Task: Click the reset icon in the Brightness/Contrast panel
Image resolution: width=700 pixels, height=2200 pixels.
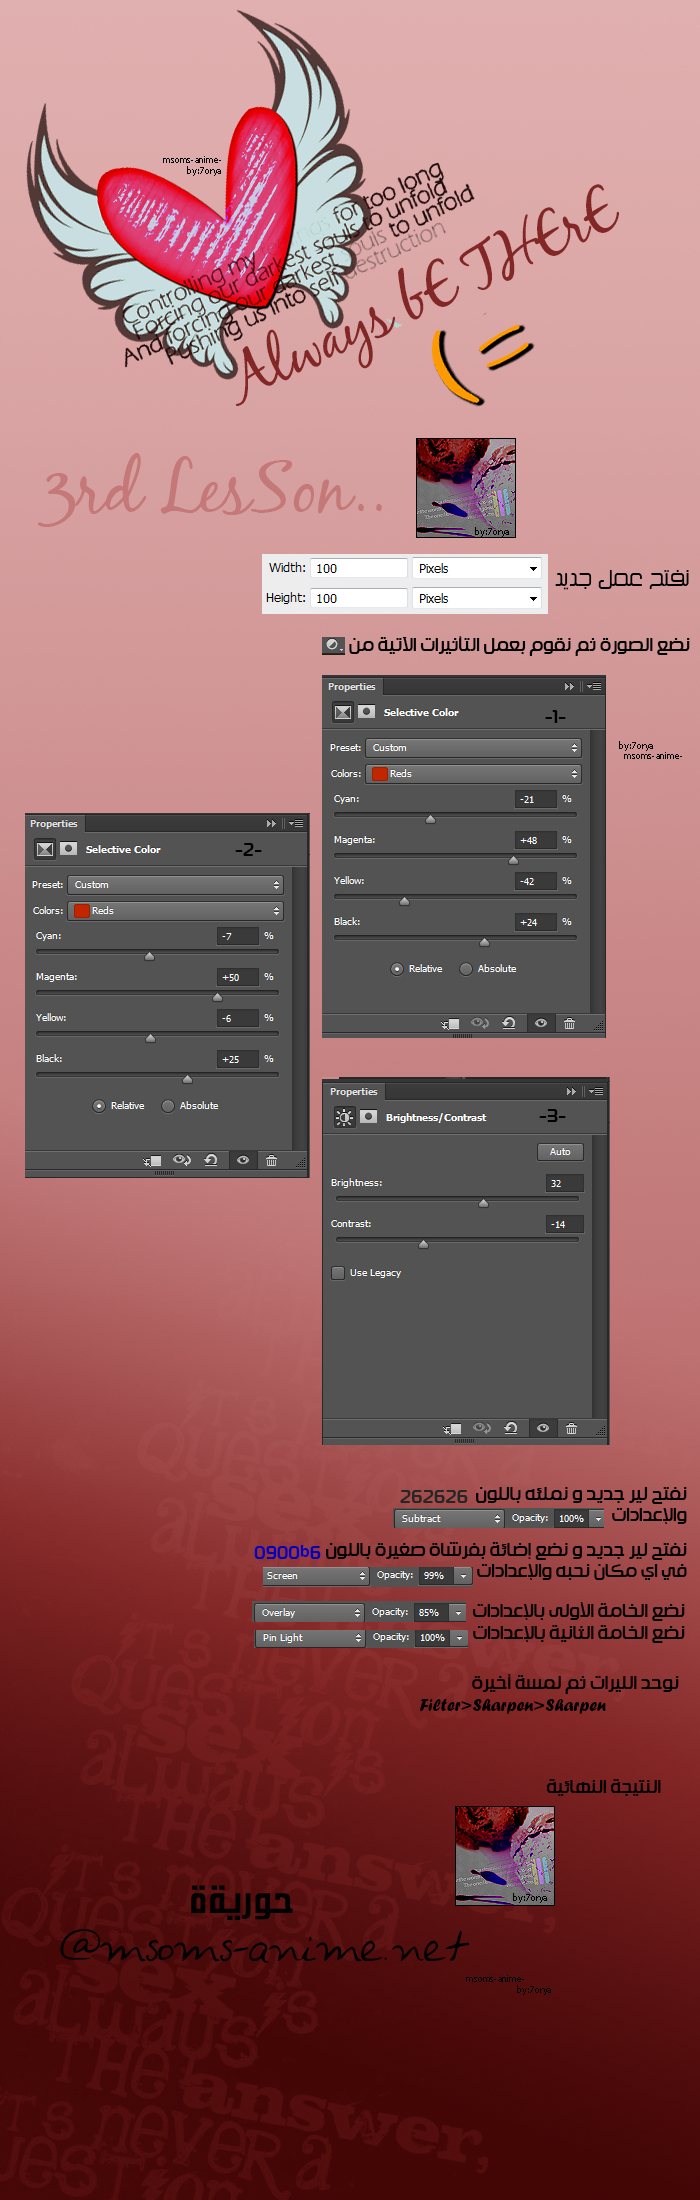Action: tap(511, 1428)
